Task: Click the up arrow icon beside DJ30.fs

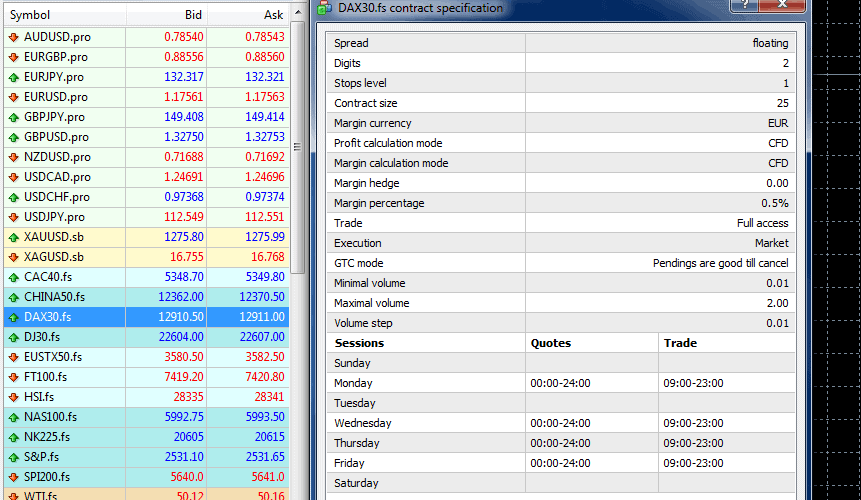Action: (14, 338)
